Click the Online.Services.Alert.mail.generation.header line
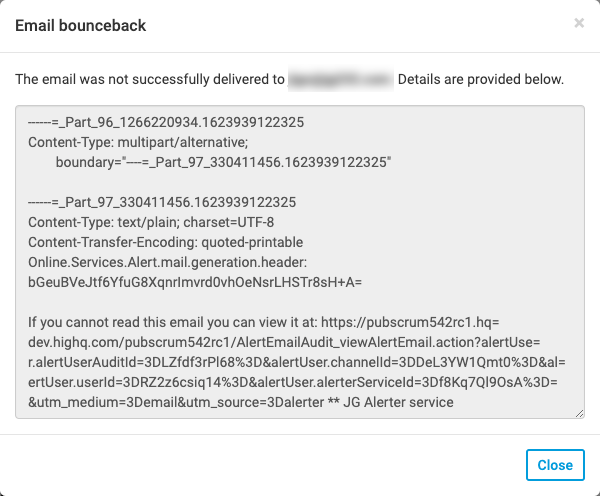The height and width of the screenshot is (496, 600). pyautogui.click(x=168, y=262)
